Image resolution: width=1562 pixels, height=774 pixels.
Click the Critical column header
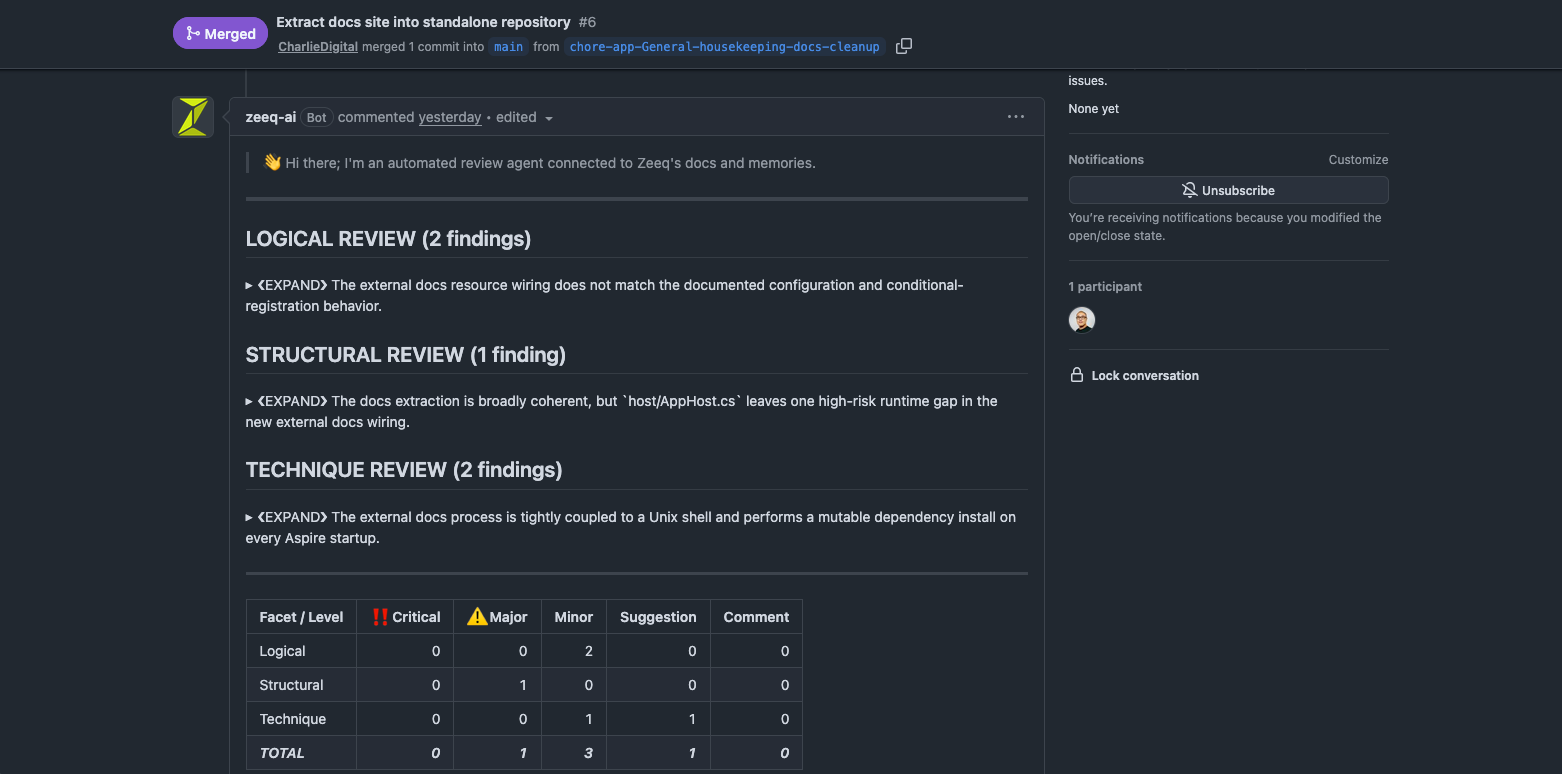point(405,617)
